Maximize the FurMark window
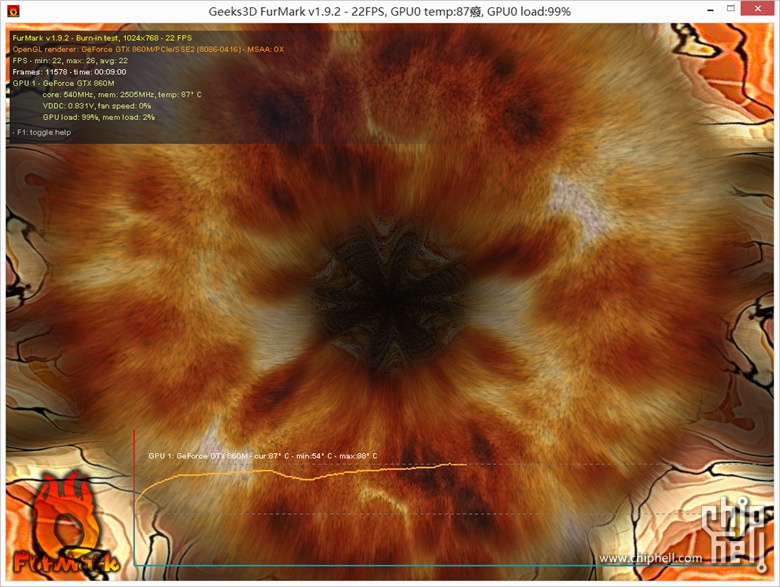 point(731,8)
